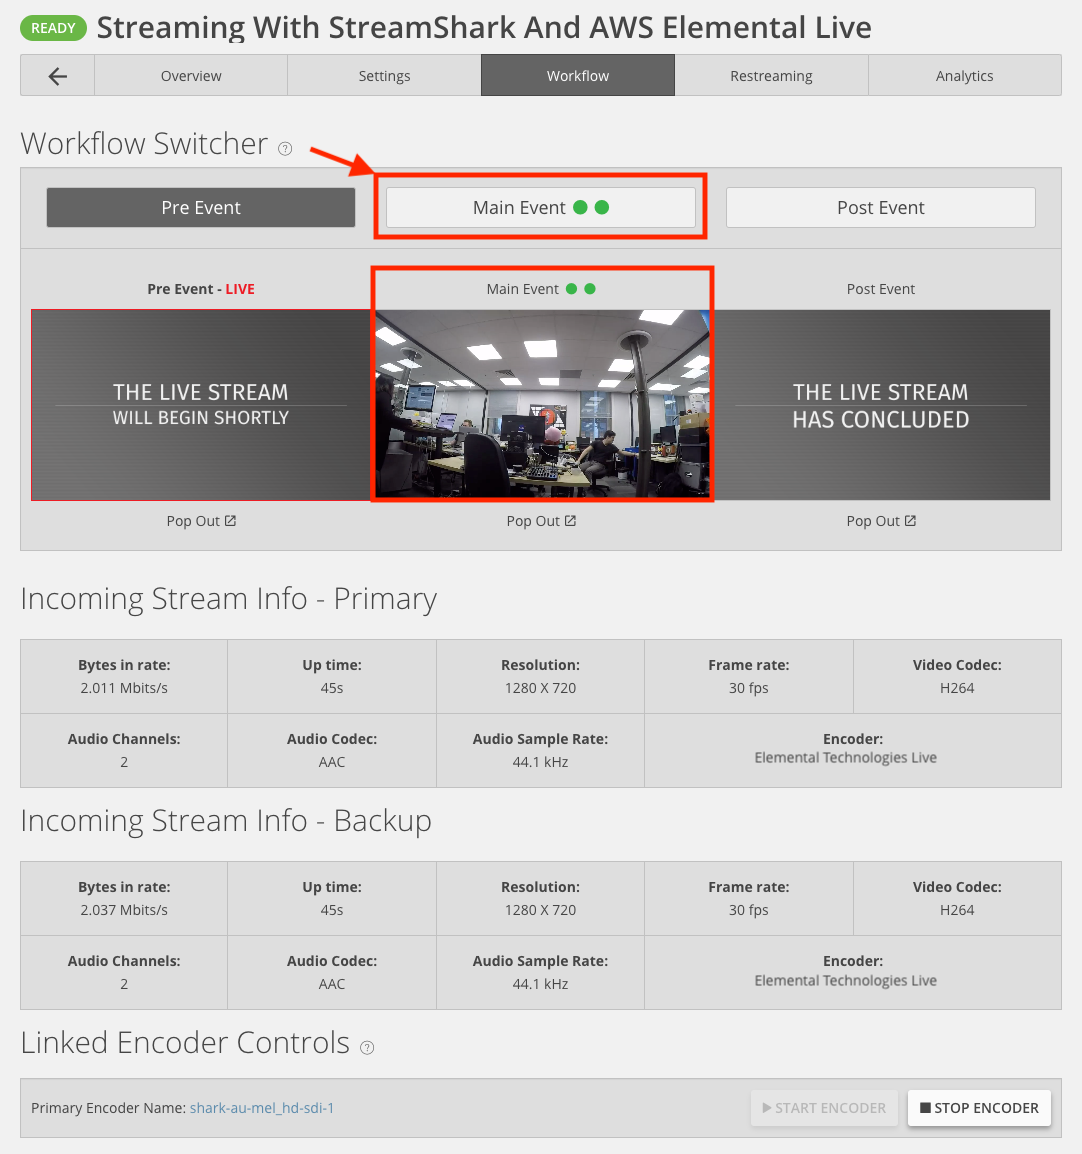Switch workflow to Post Event
The height and width of the screenshot is (1154, 1082).
click(881, 208)
